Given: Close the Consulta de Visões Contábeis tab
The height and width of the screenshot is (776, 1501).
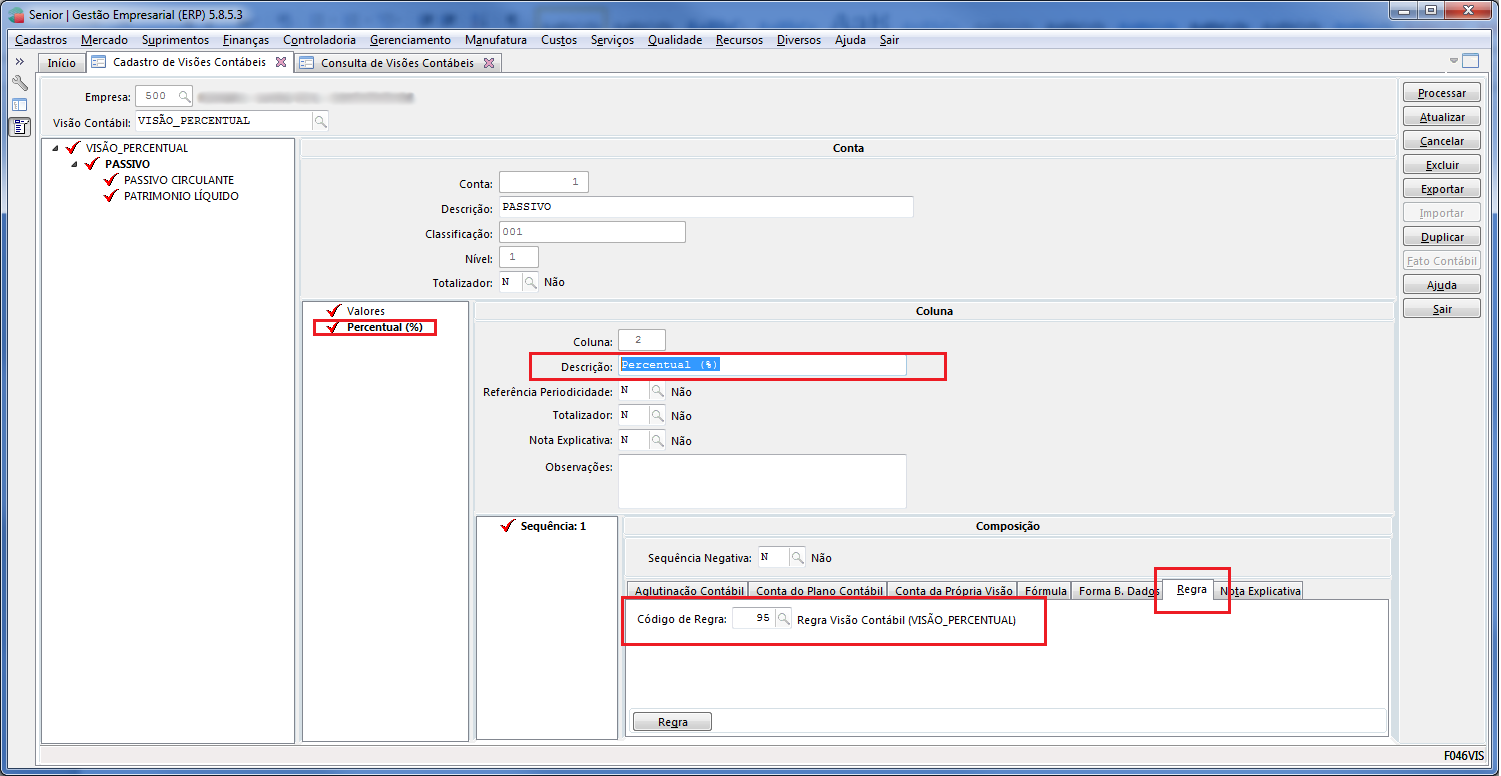Looking at the screenshot, I should 489,62.
